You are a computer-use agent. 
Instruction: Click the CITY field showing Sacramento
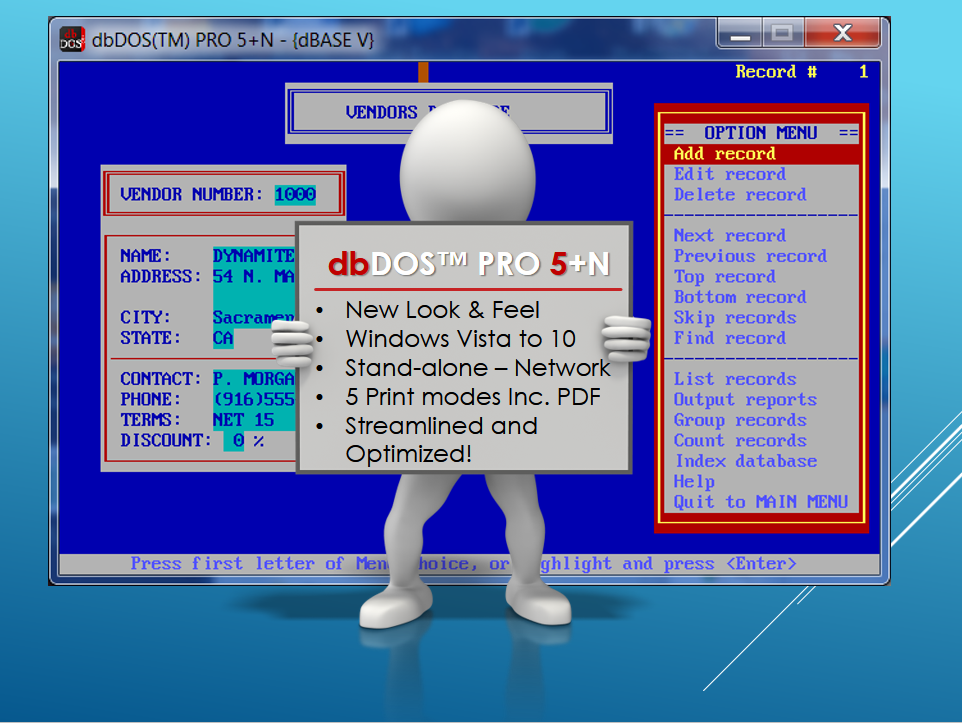254,318
